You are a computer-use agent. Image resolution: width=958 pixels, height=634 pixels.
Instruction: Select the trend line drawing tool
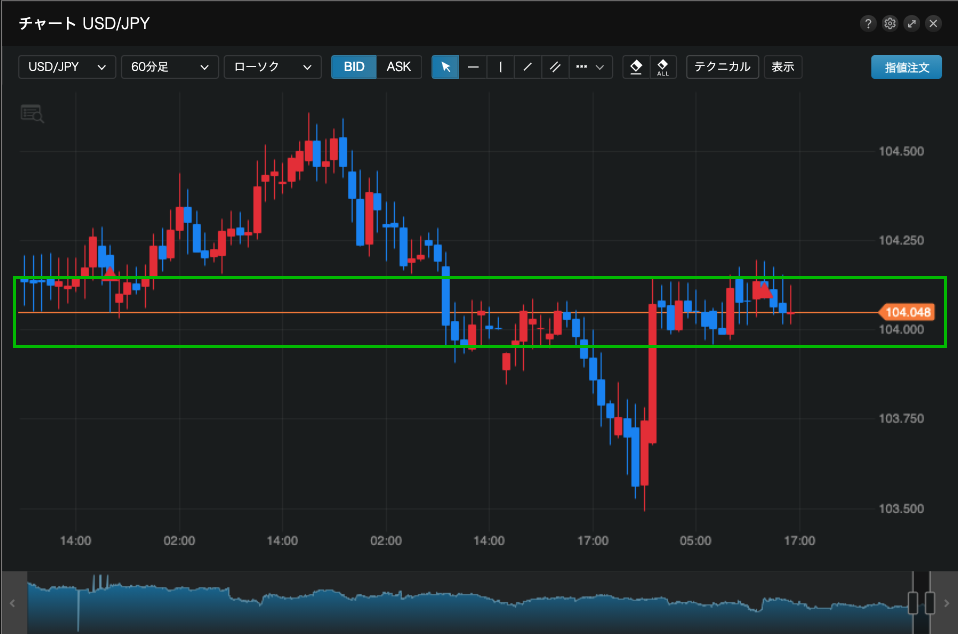527,67
